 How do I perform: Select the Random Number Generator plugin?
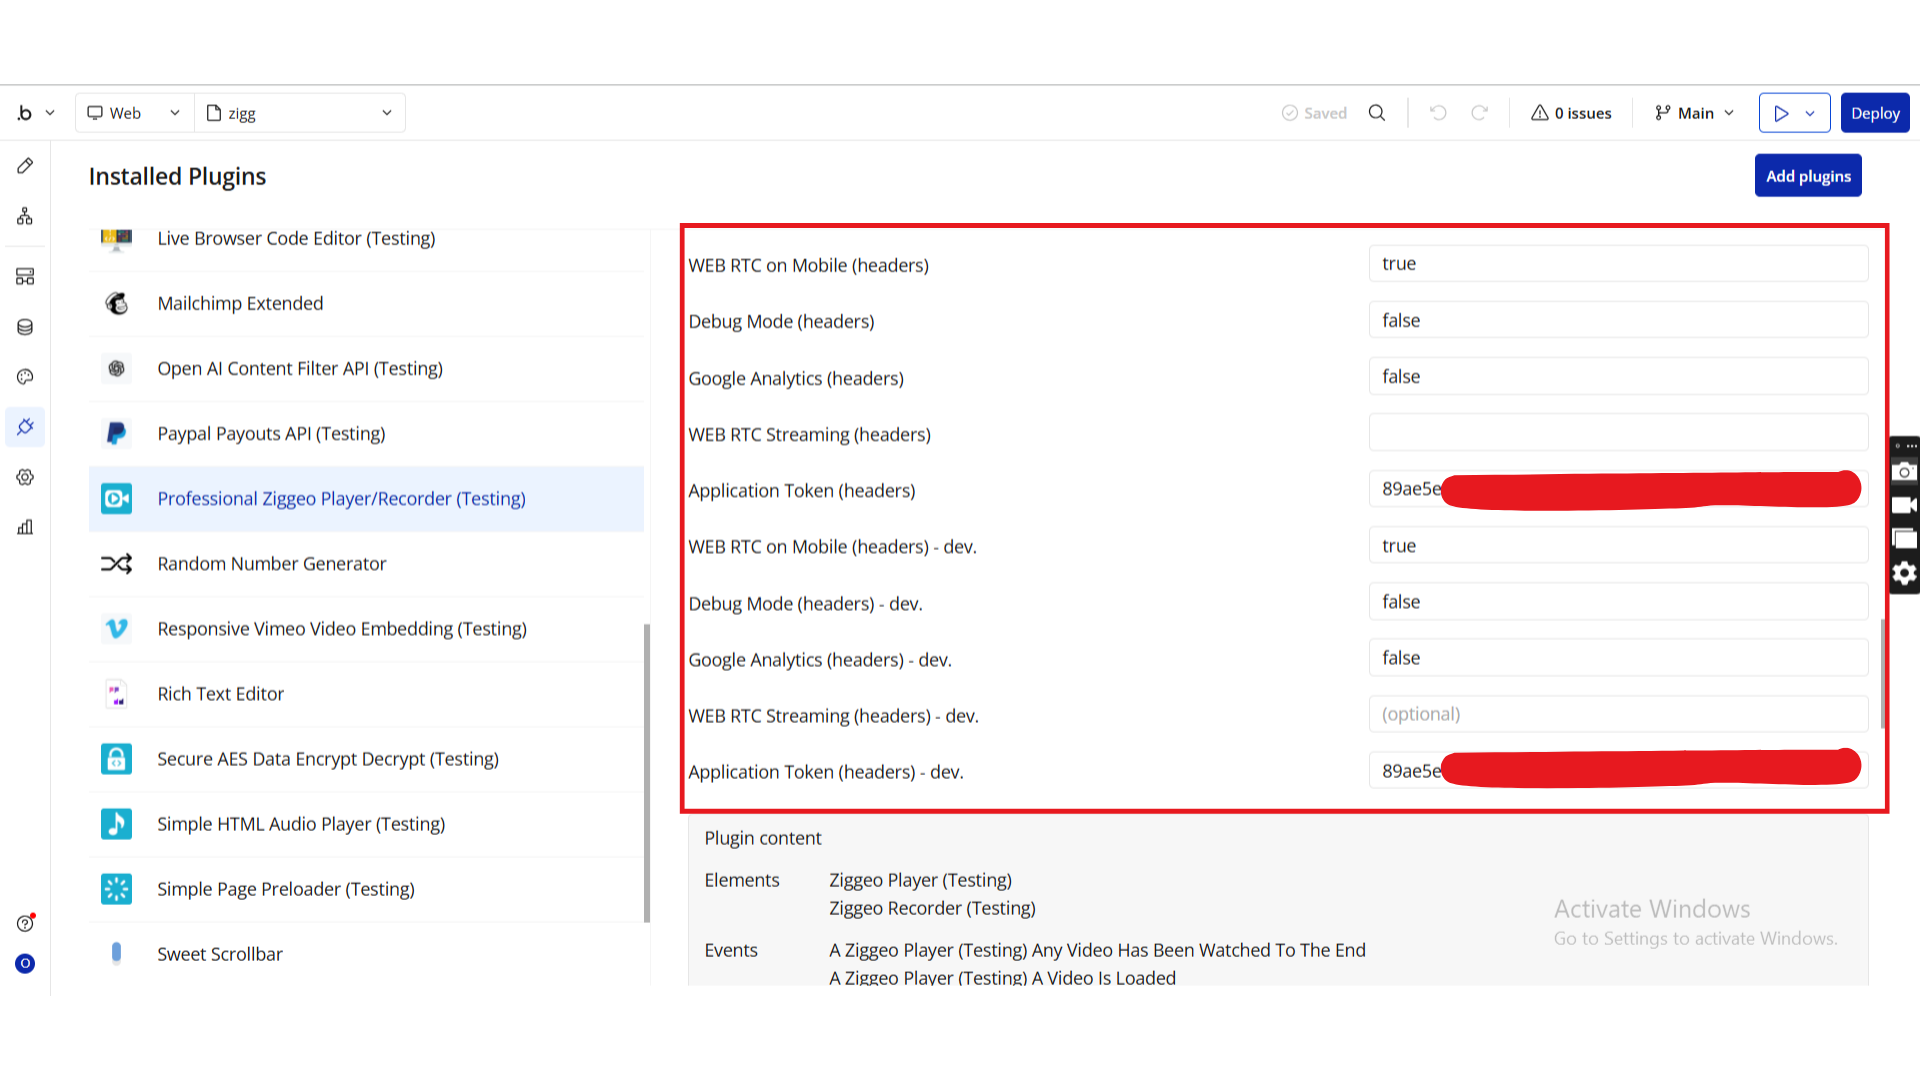(271, 564)
